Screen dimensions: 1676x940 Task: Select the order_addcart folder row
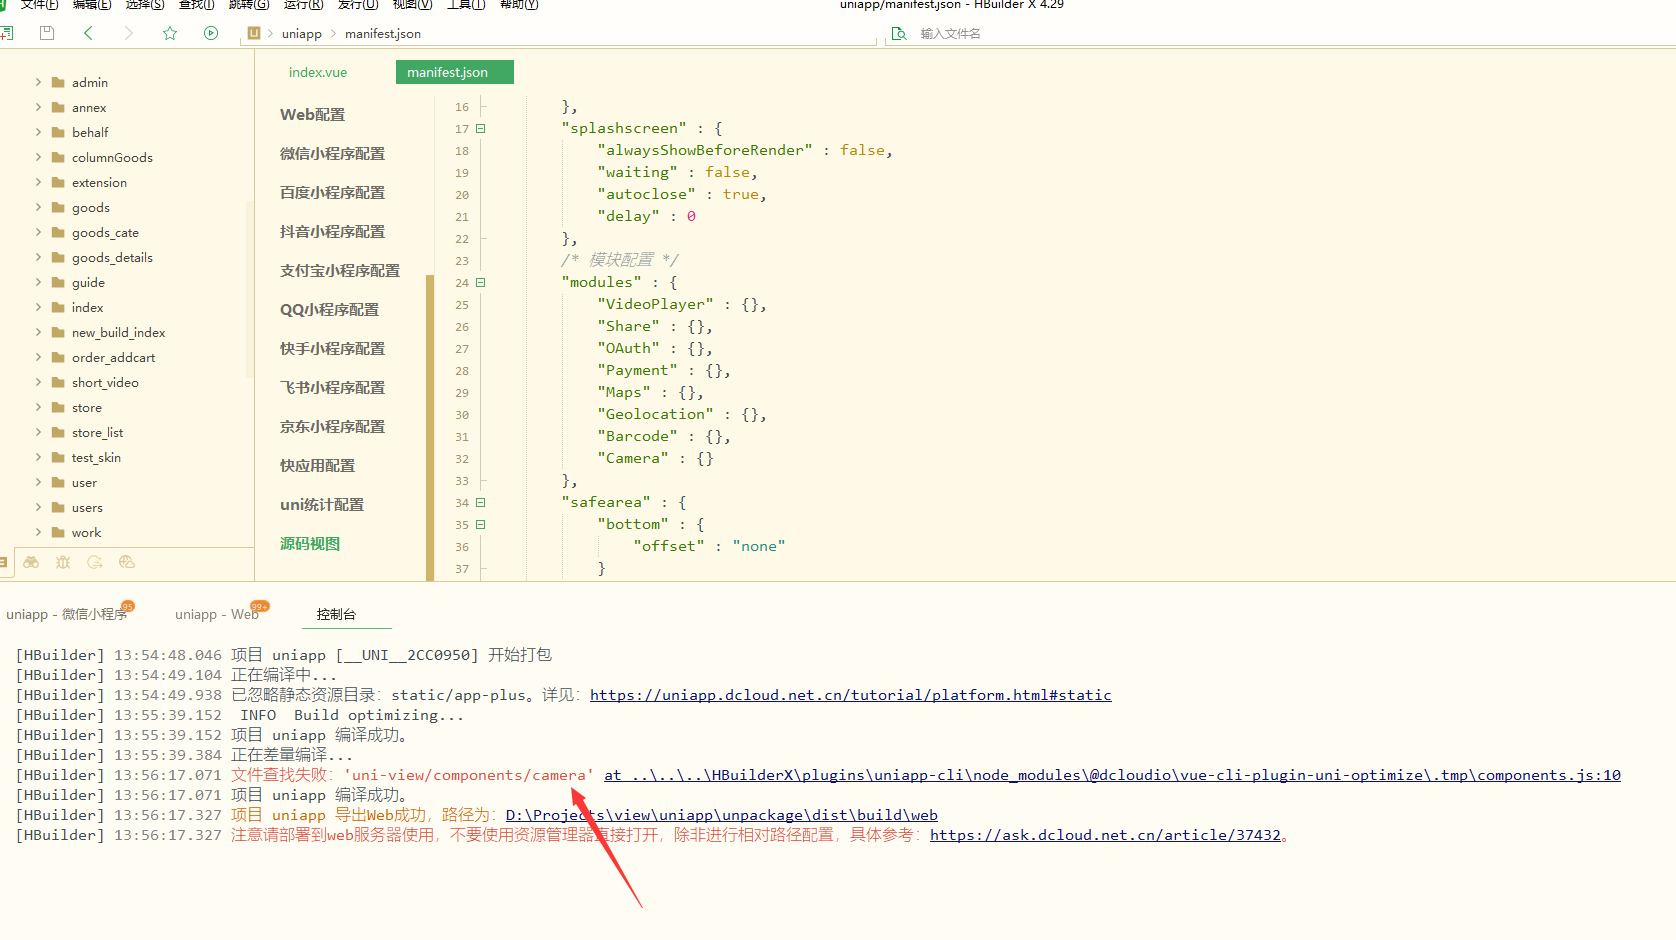[127, 357]
